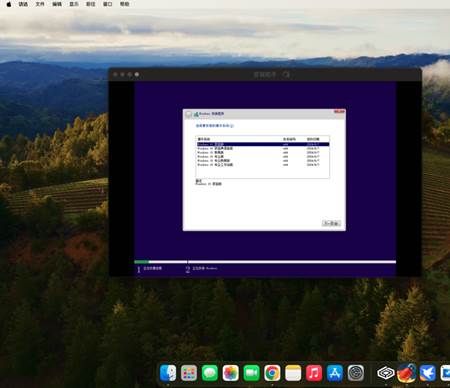450x388 pixels.
Task: Open the 显示 (View) menu
Action: pos(74,4)
